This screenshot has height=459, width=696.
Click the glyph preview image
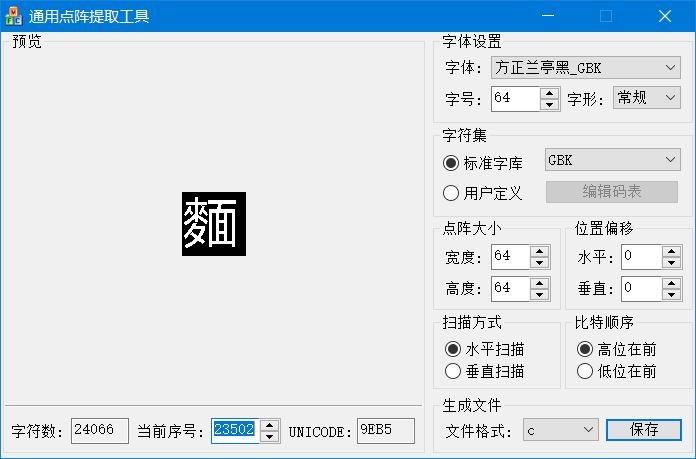point(214,224)
